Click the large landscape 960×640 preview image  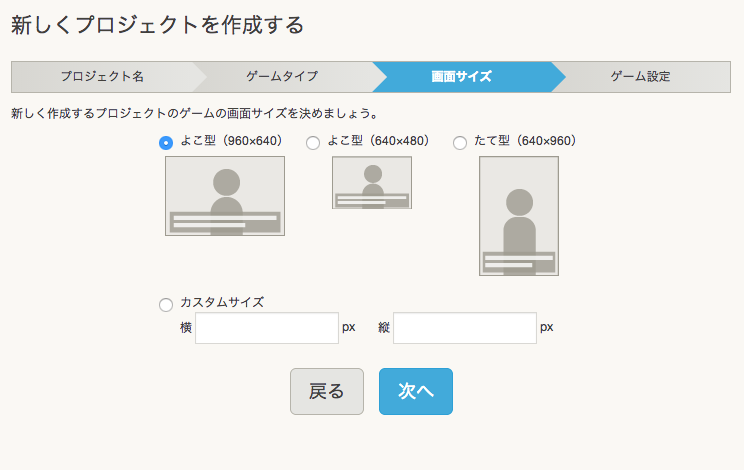225,196
